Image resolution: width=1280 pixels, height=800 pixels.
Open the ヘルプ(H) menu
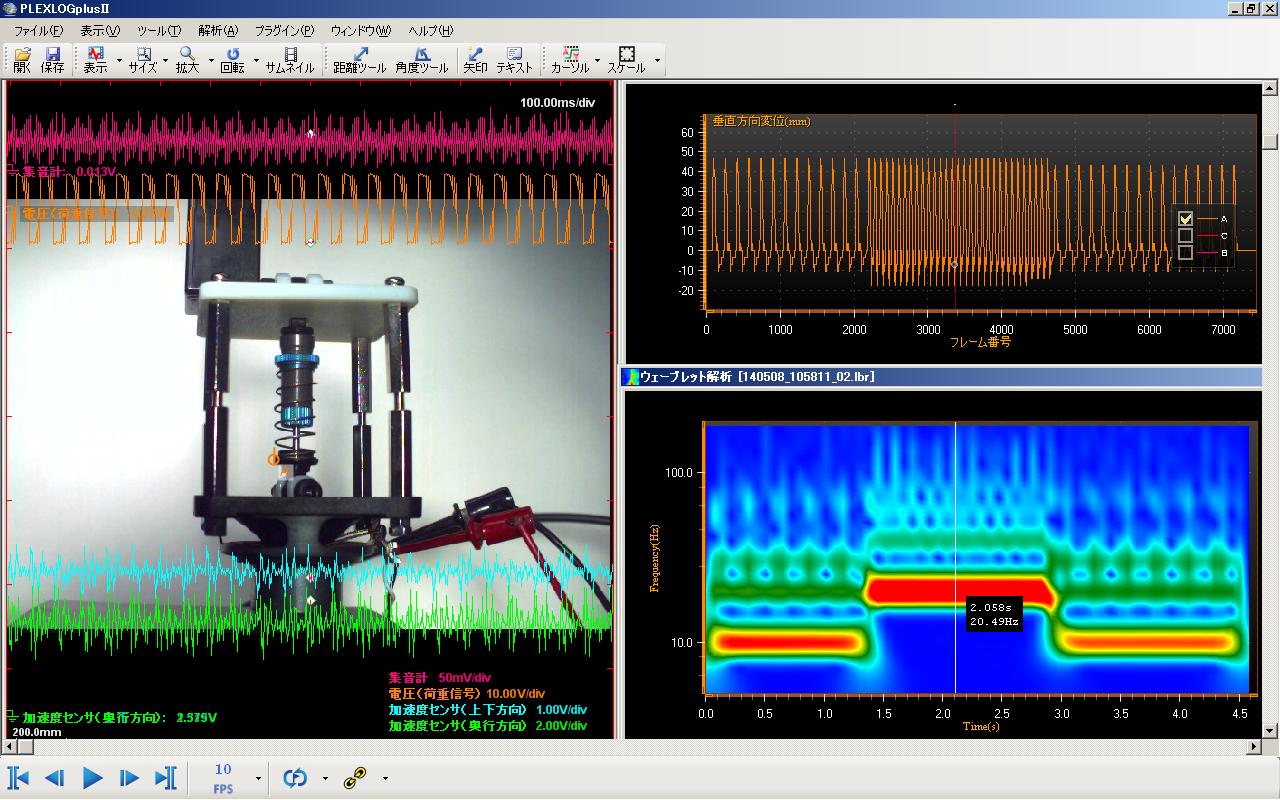coord(431,30)
